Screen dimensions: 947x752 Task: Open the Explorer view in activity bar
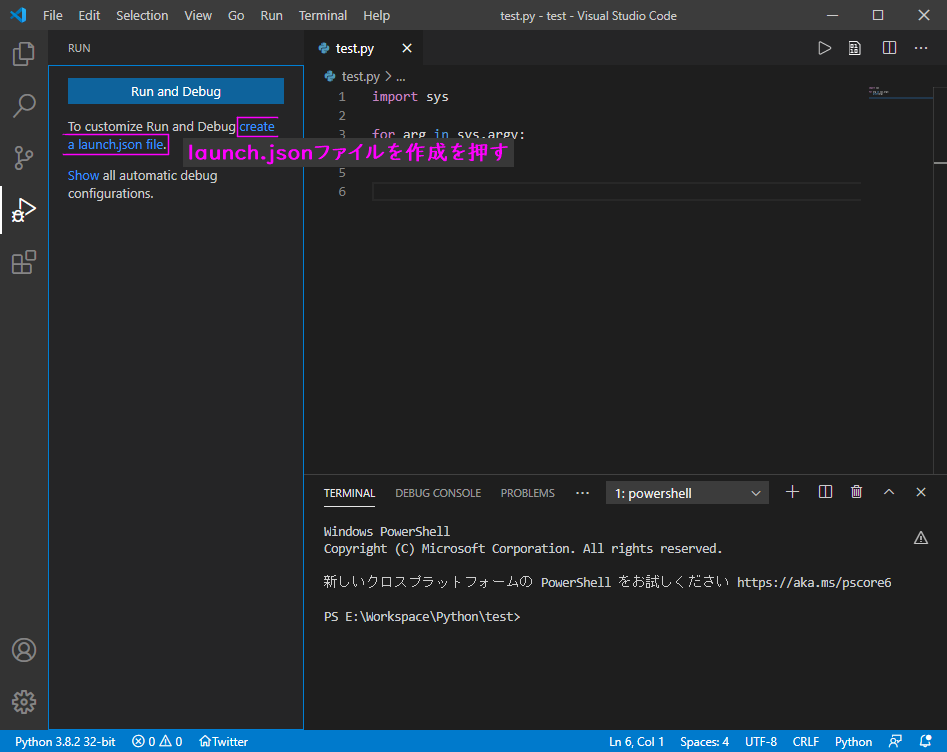click(24, 54)
